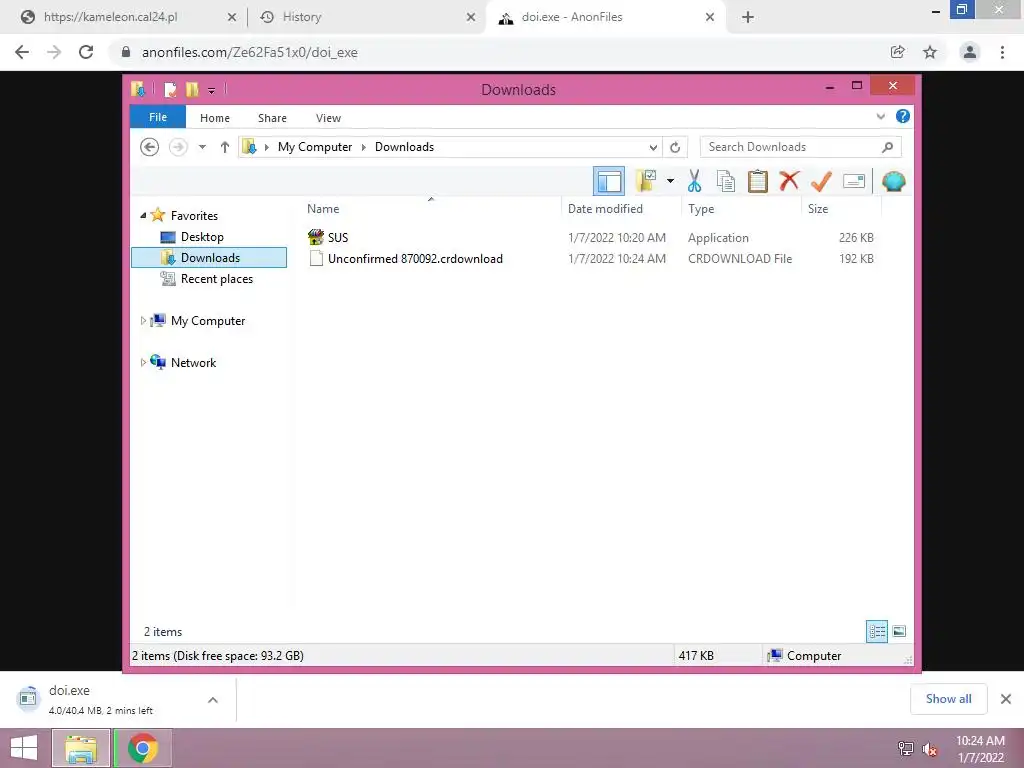This screenshot has height=768, width=1024.
Task: Open the Home ribbon tab
Action: coord(215,118)
